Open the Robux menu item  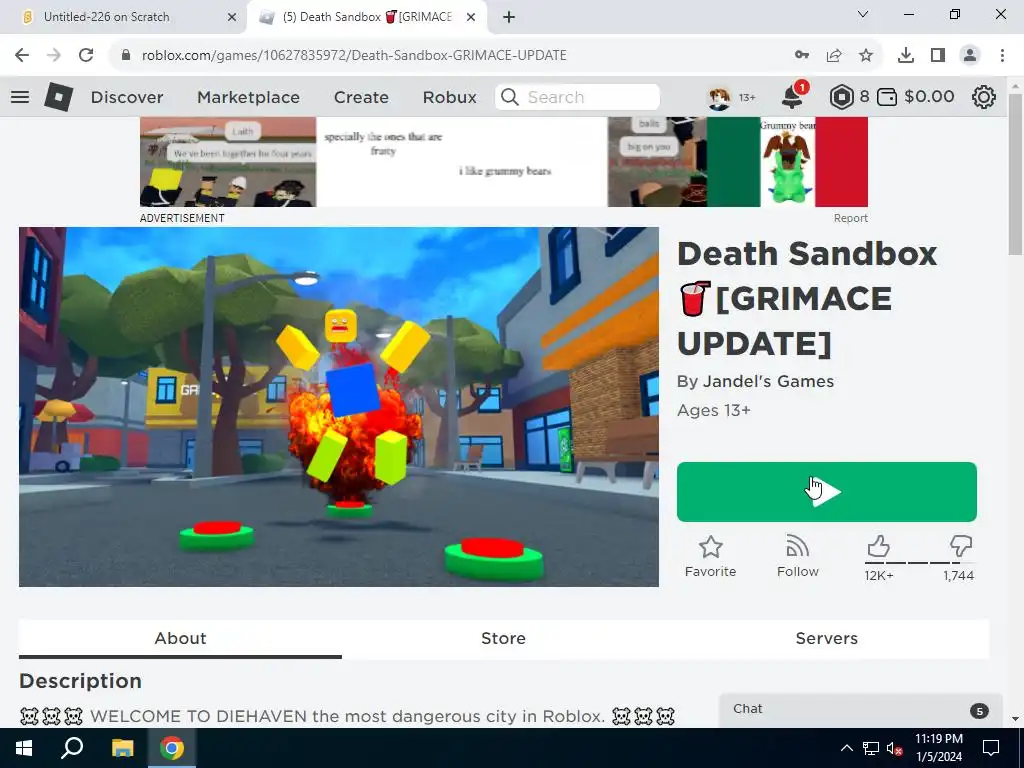tap(449, 97)
